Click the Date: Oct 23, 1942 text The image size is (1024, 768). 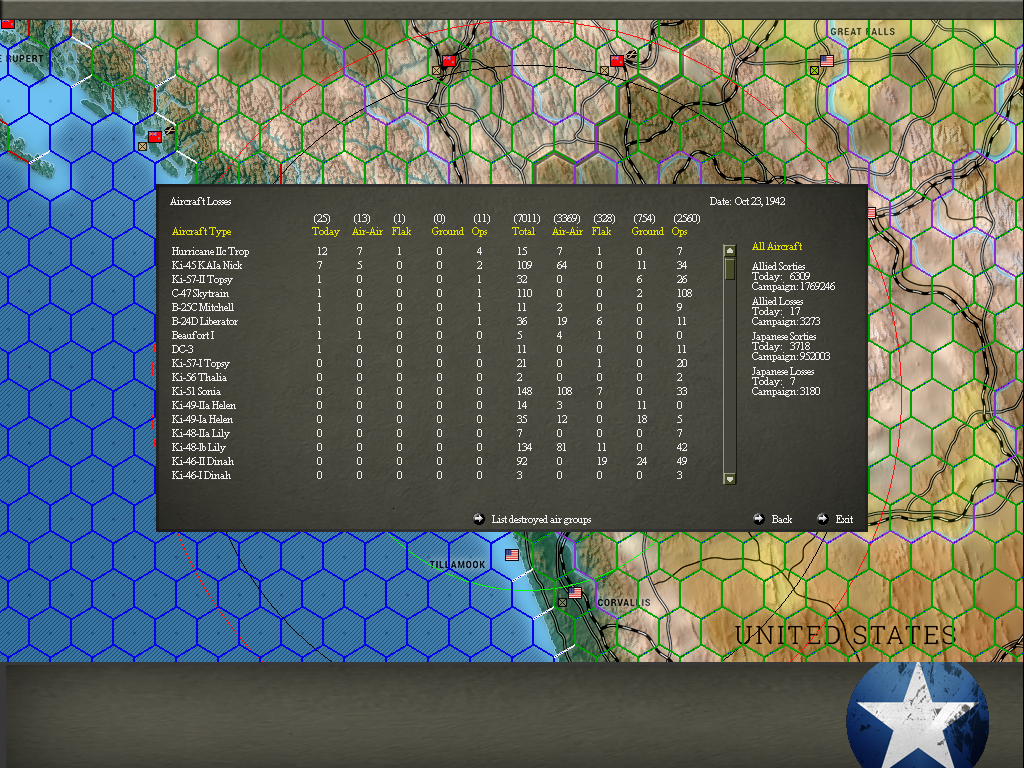[747, 201]
